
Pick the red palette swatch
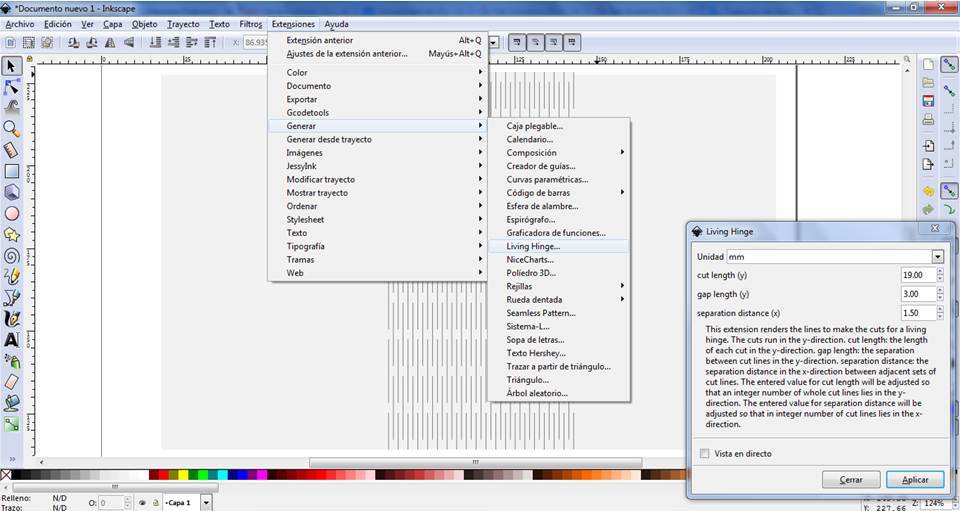pyautogui.click(x=164, y=475)
